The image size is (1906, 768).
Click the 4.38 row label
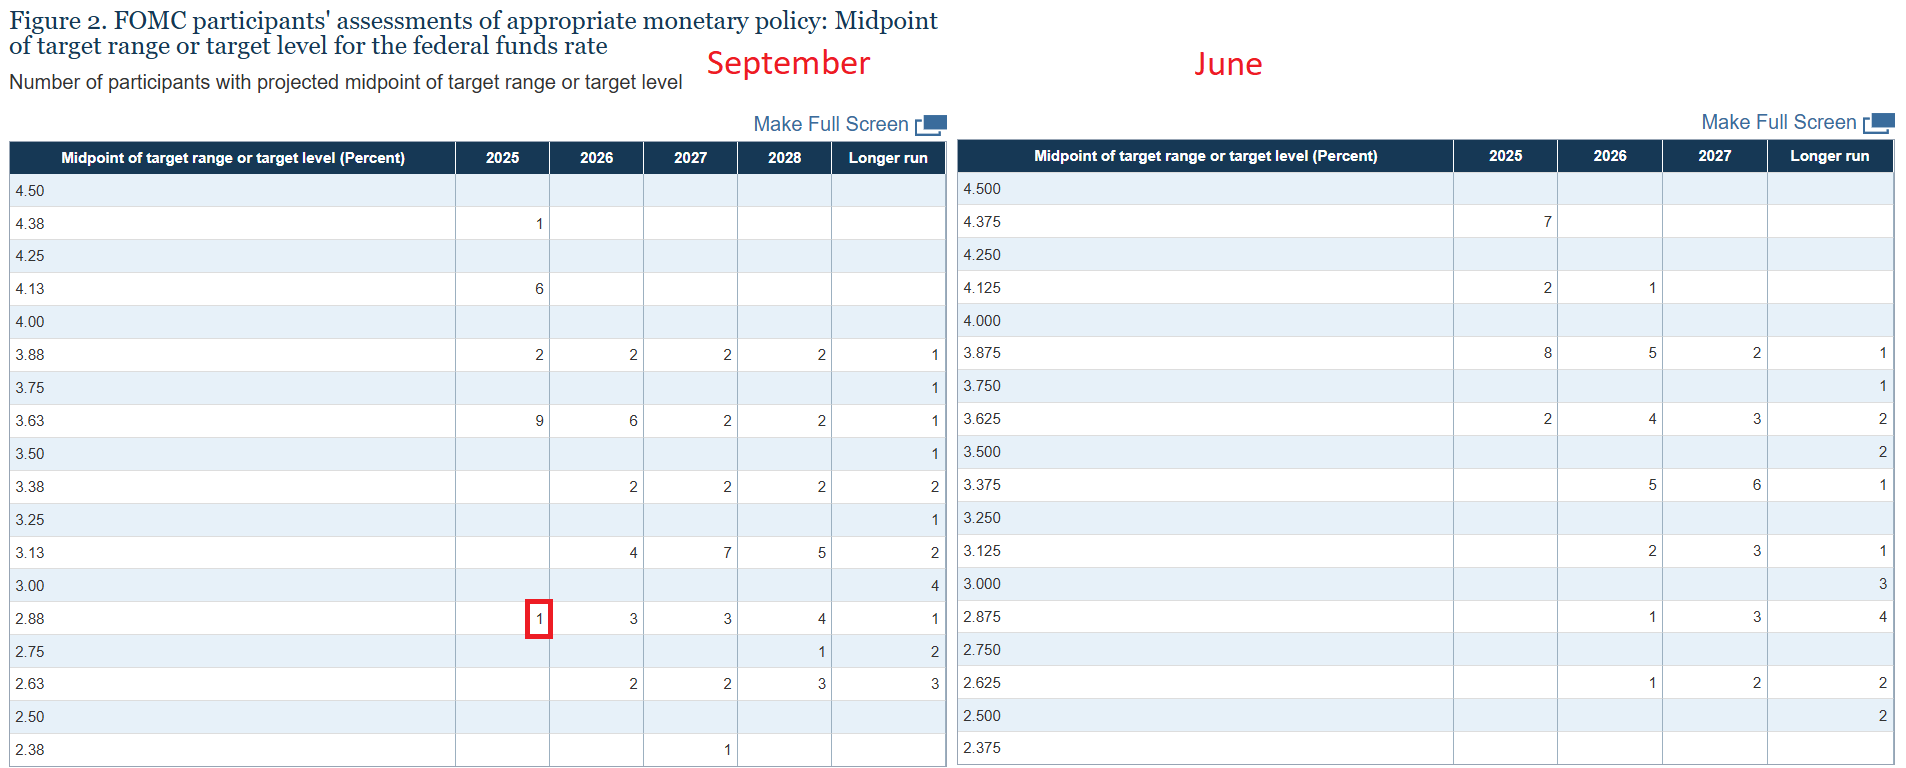pos(30,224)
